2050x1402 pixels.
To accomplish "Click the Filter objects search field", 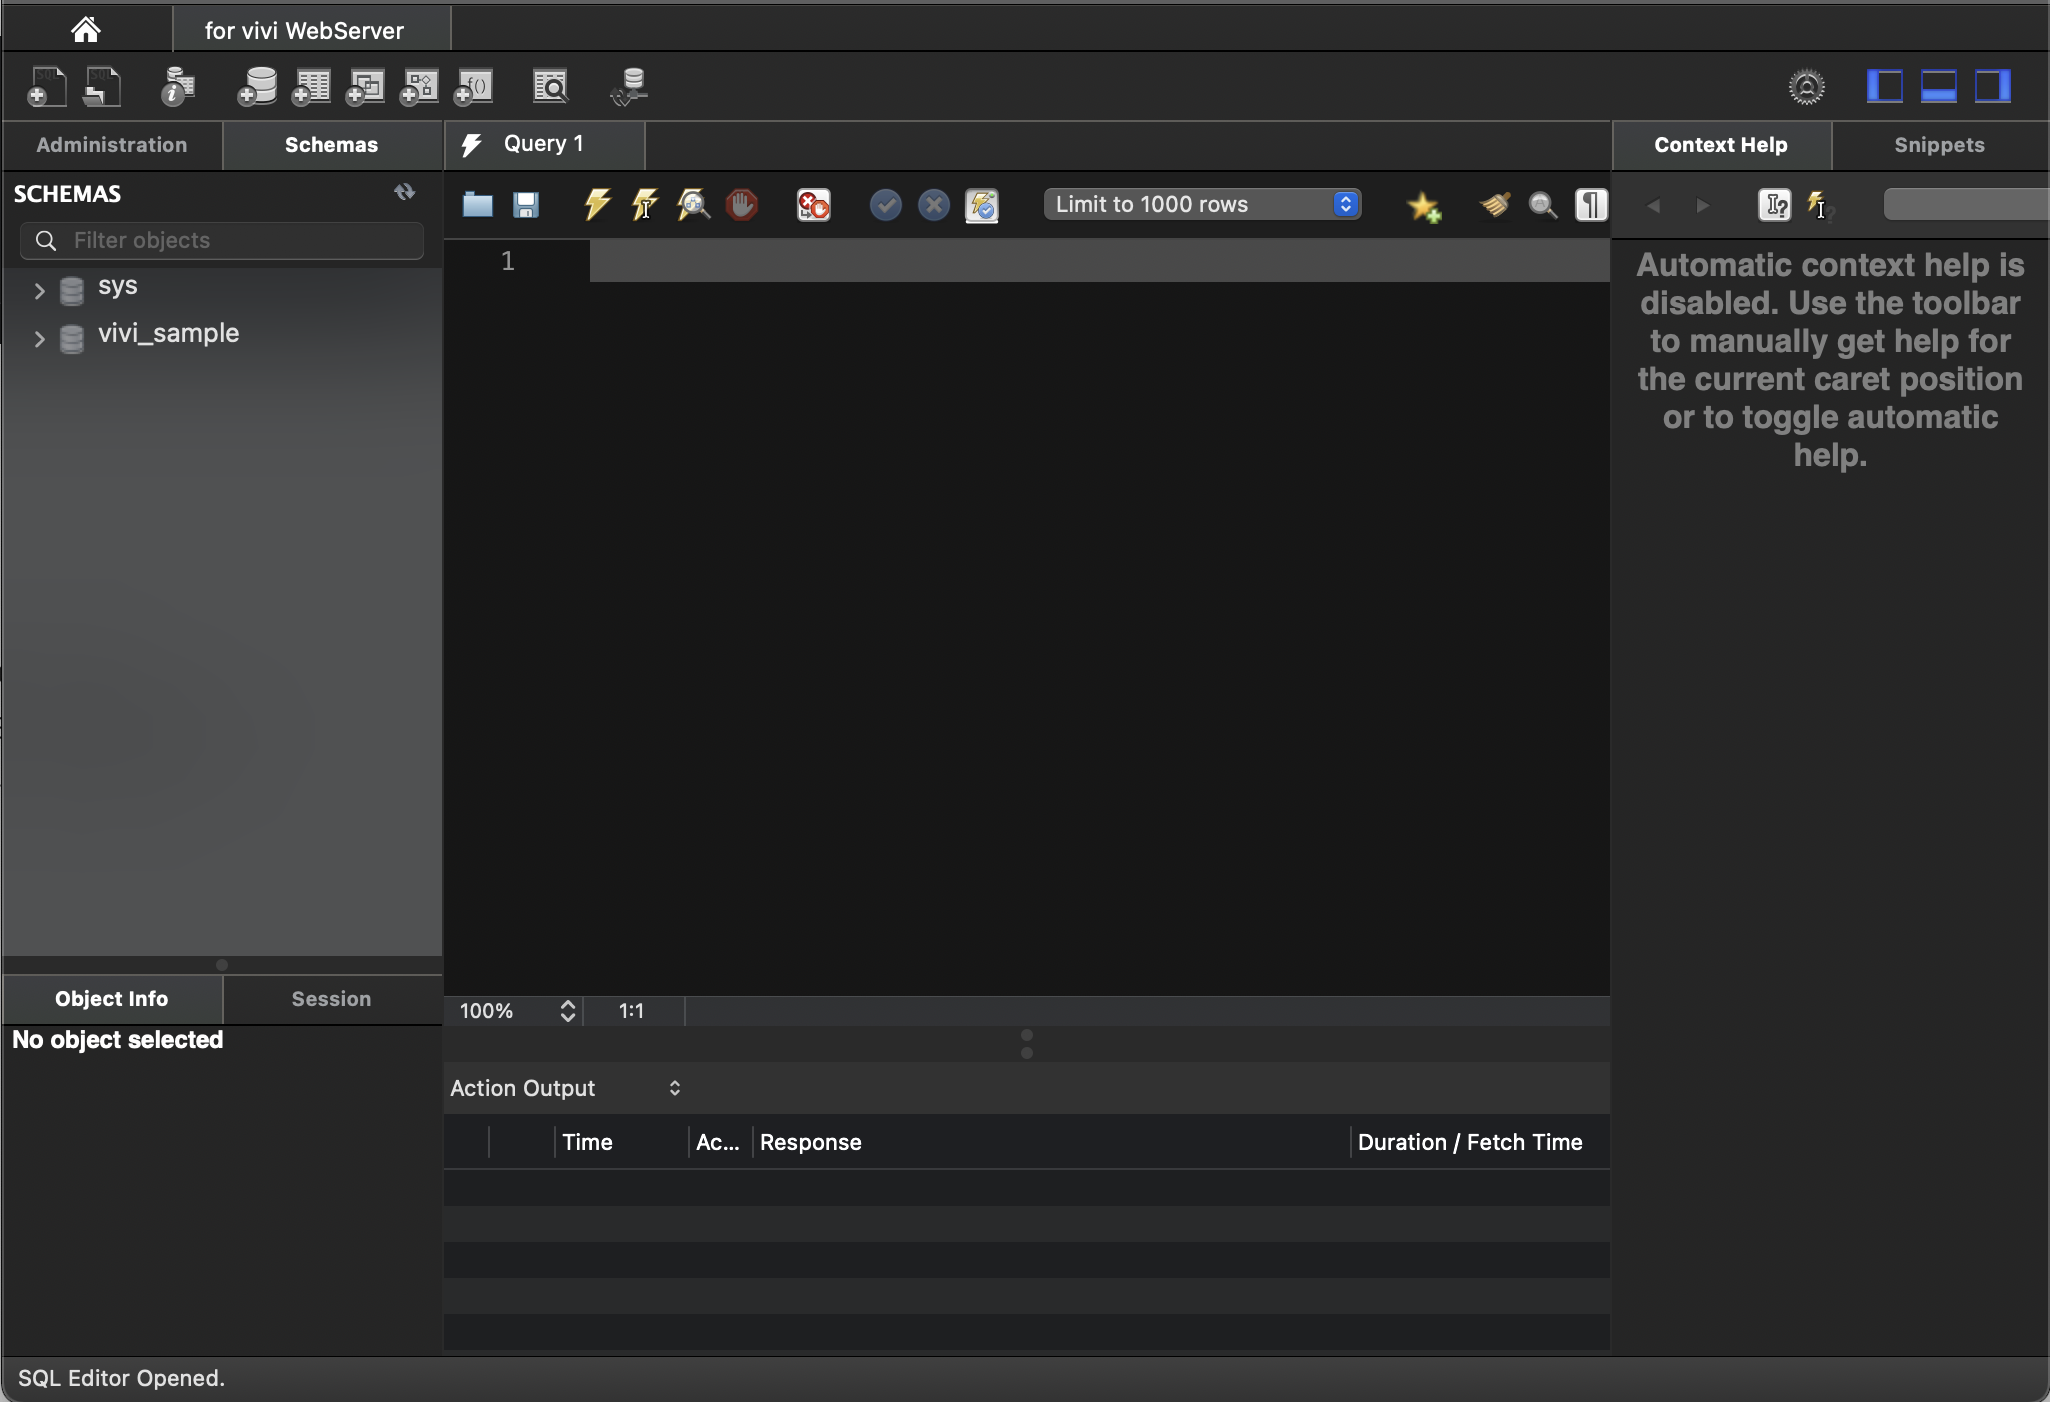I will click(222, 240).
